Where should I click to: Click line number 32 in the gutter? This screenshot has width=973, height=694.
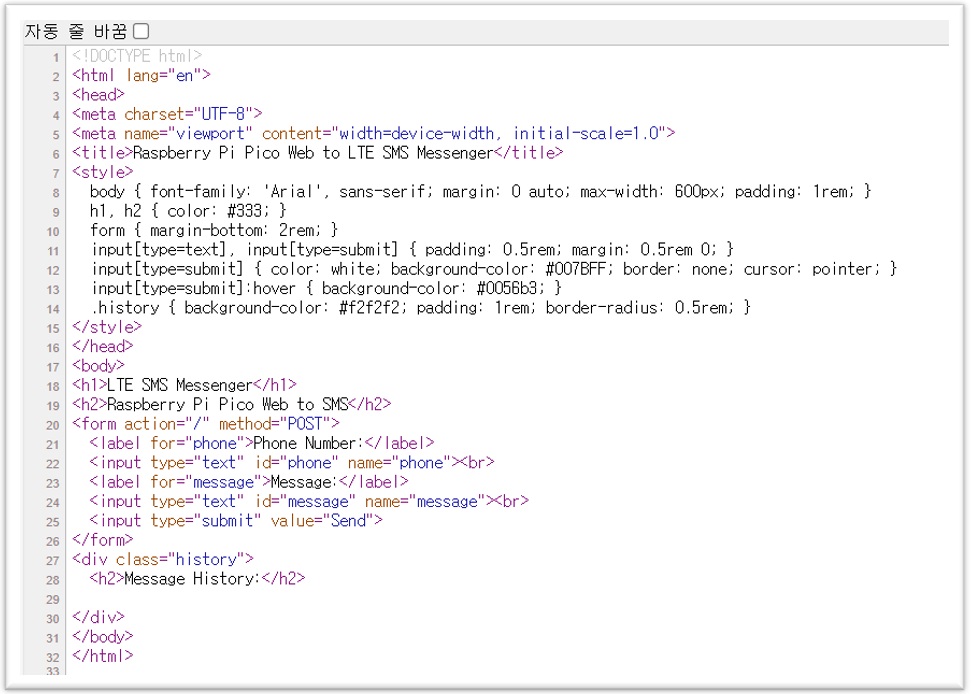click(x=54, y=657)
